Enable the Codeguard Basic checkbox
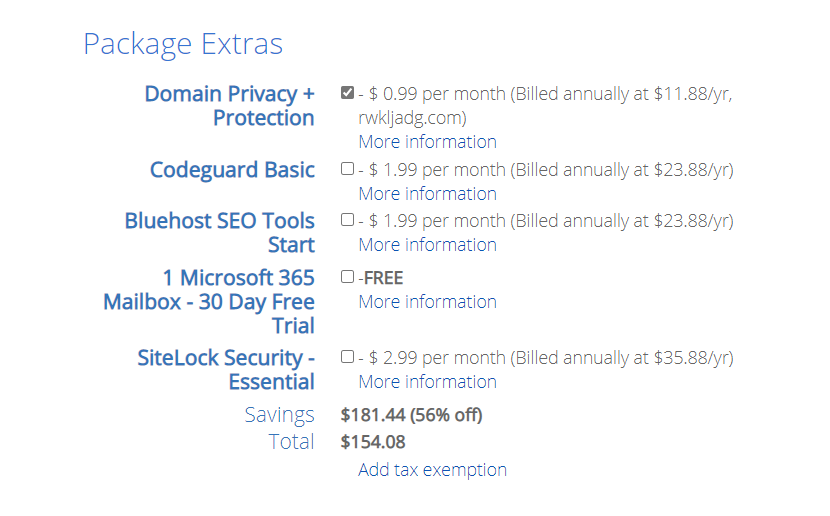 347,169
